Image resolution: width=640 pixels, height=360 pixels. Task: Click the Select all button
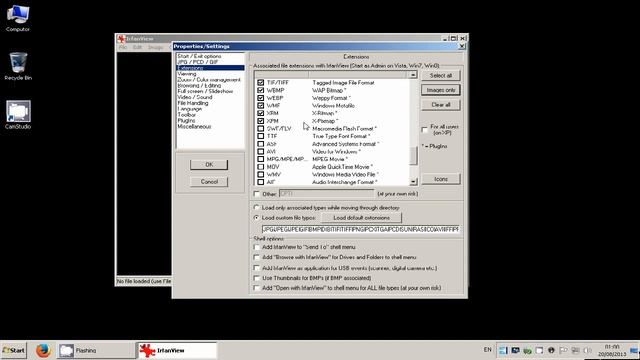441,76
